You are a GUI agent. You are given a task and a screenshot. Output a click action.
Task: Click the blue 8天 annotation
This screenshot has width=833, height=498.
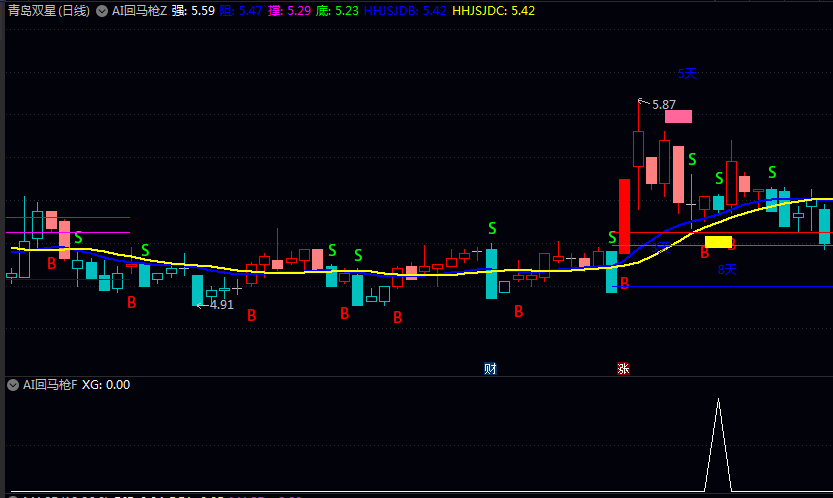coord(727,269)
